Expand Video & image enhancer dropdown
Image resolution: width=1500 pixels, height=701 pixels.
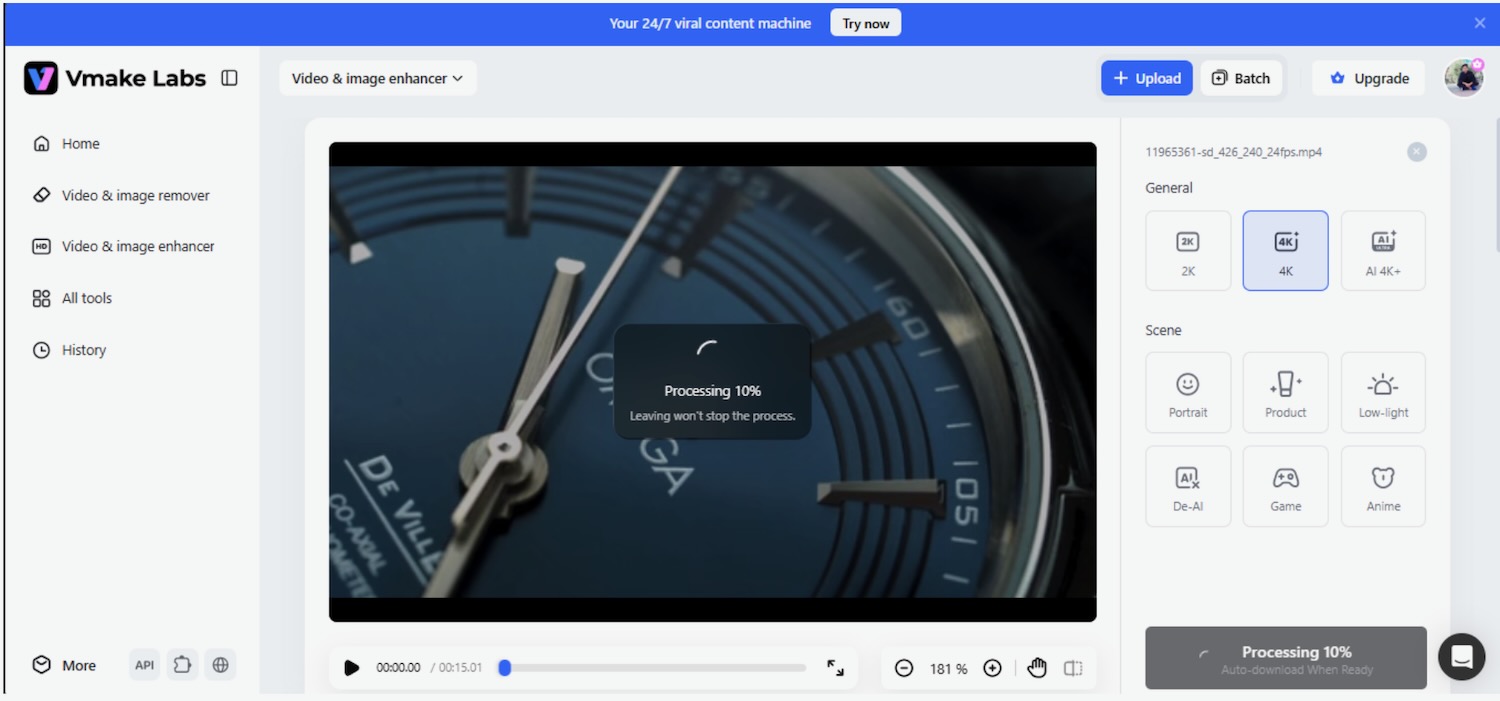click(378, 78)
